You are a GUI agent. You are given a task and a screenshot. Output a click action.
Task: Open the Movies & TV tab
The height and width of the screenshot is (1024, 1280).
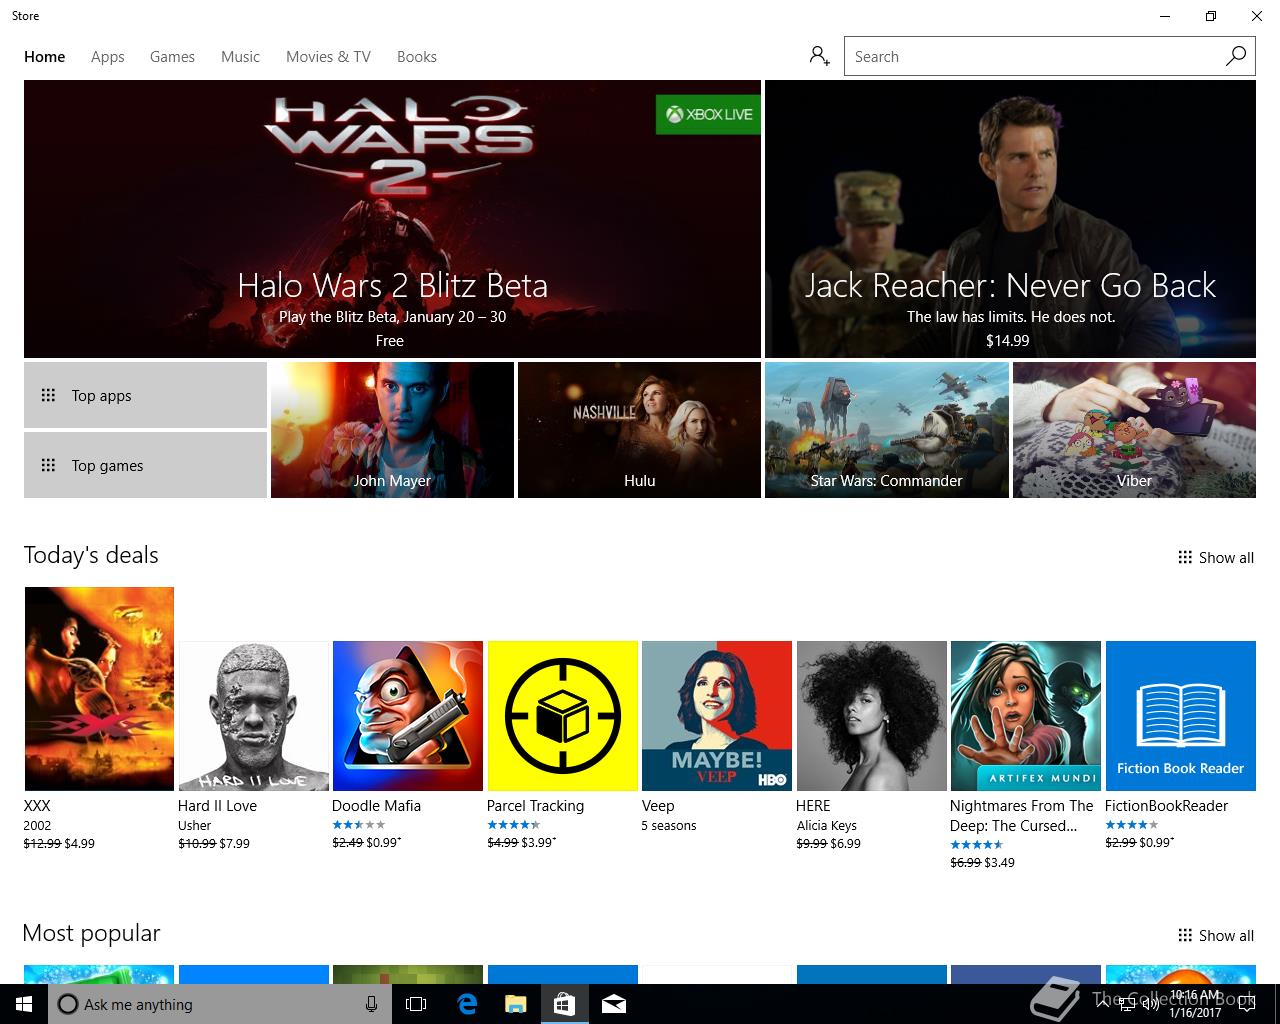coord(328,57)
